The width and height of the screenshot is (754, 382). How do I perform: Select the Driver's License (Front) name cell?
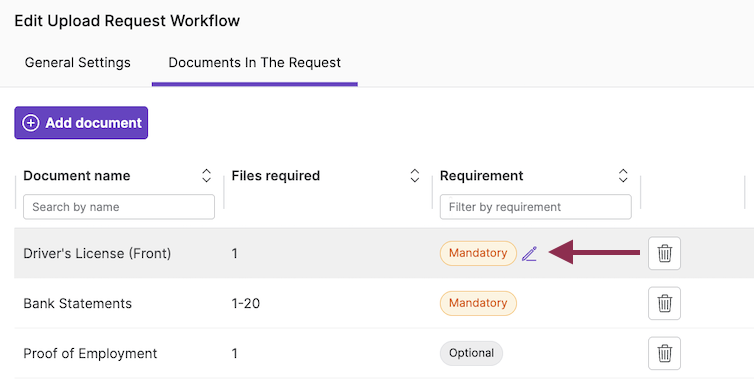[x=97, y=254]
